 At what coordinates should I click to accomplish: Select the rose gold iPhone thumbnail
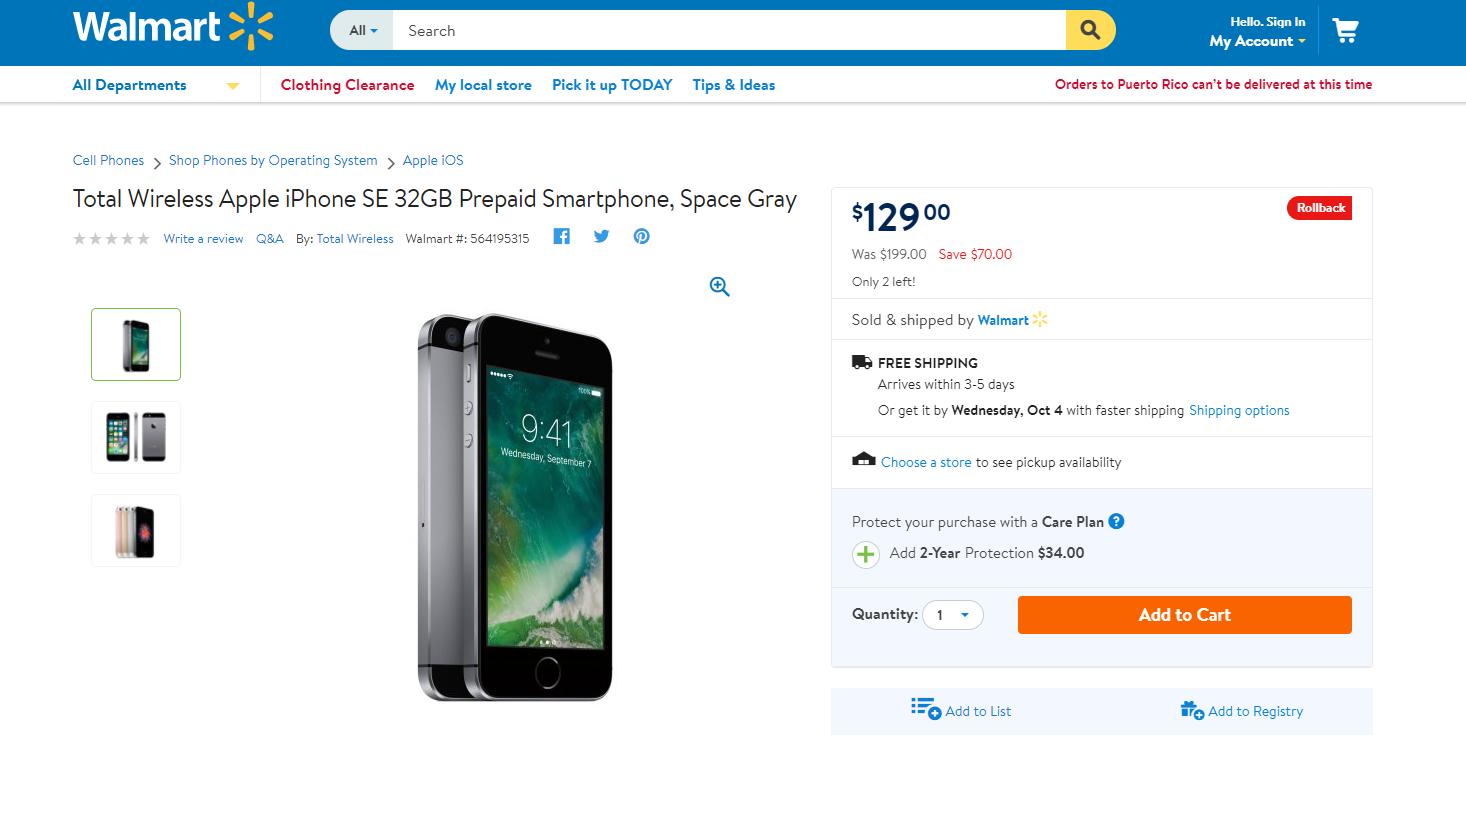(x=136, y=530)
